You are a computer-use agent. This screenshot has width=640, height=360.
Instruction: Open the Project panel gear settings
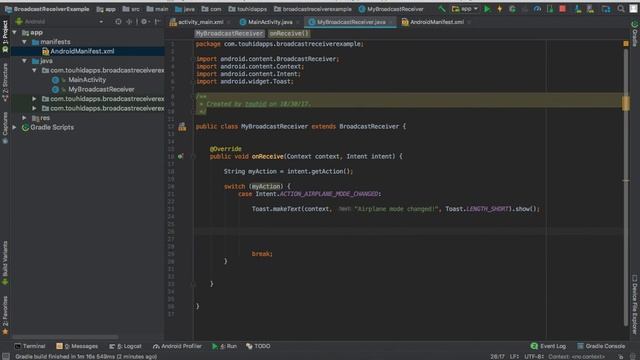tap(144, 22)
